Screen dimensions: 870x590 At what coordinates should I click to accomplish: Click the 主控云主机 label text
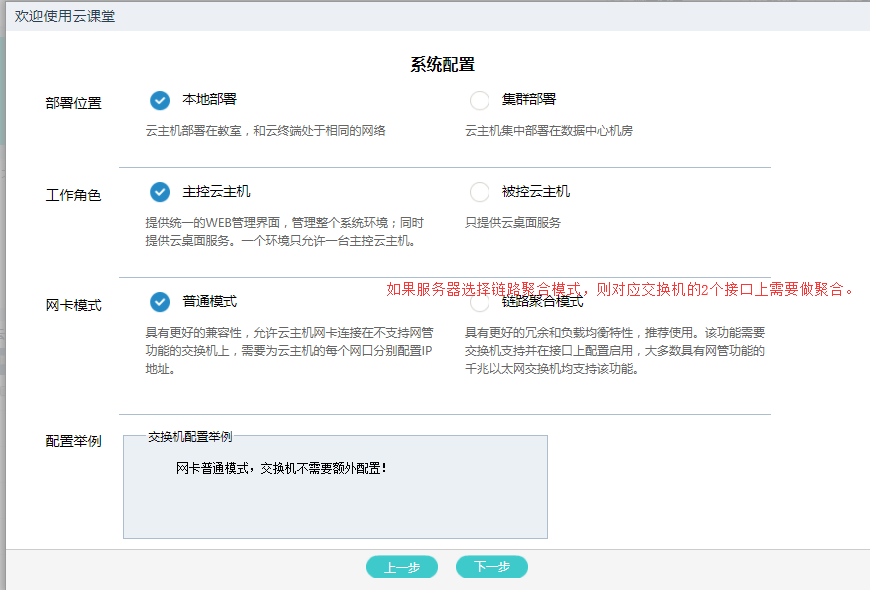click(x=216, y=192)
